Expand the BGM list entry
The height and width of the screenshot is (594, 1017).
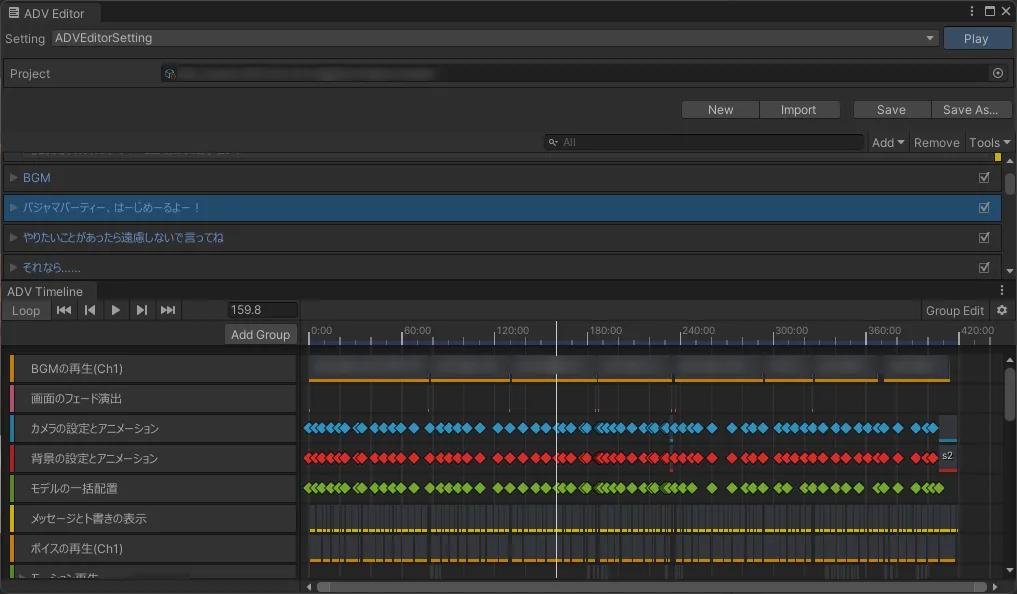[x=14, y=178]
